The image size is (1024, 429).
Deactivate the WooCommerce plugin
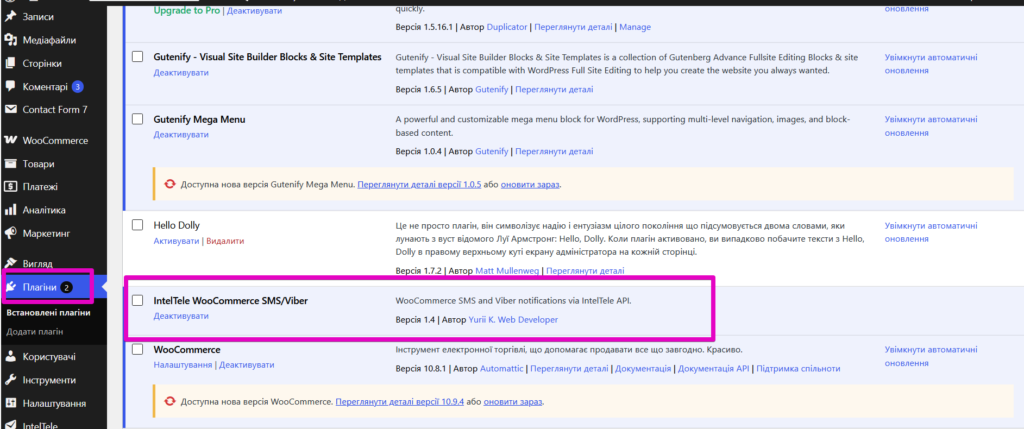246,365
